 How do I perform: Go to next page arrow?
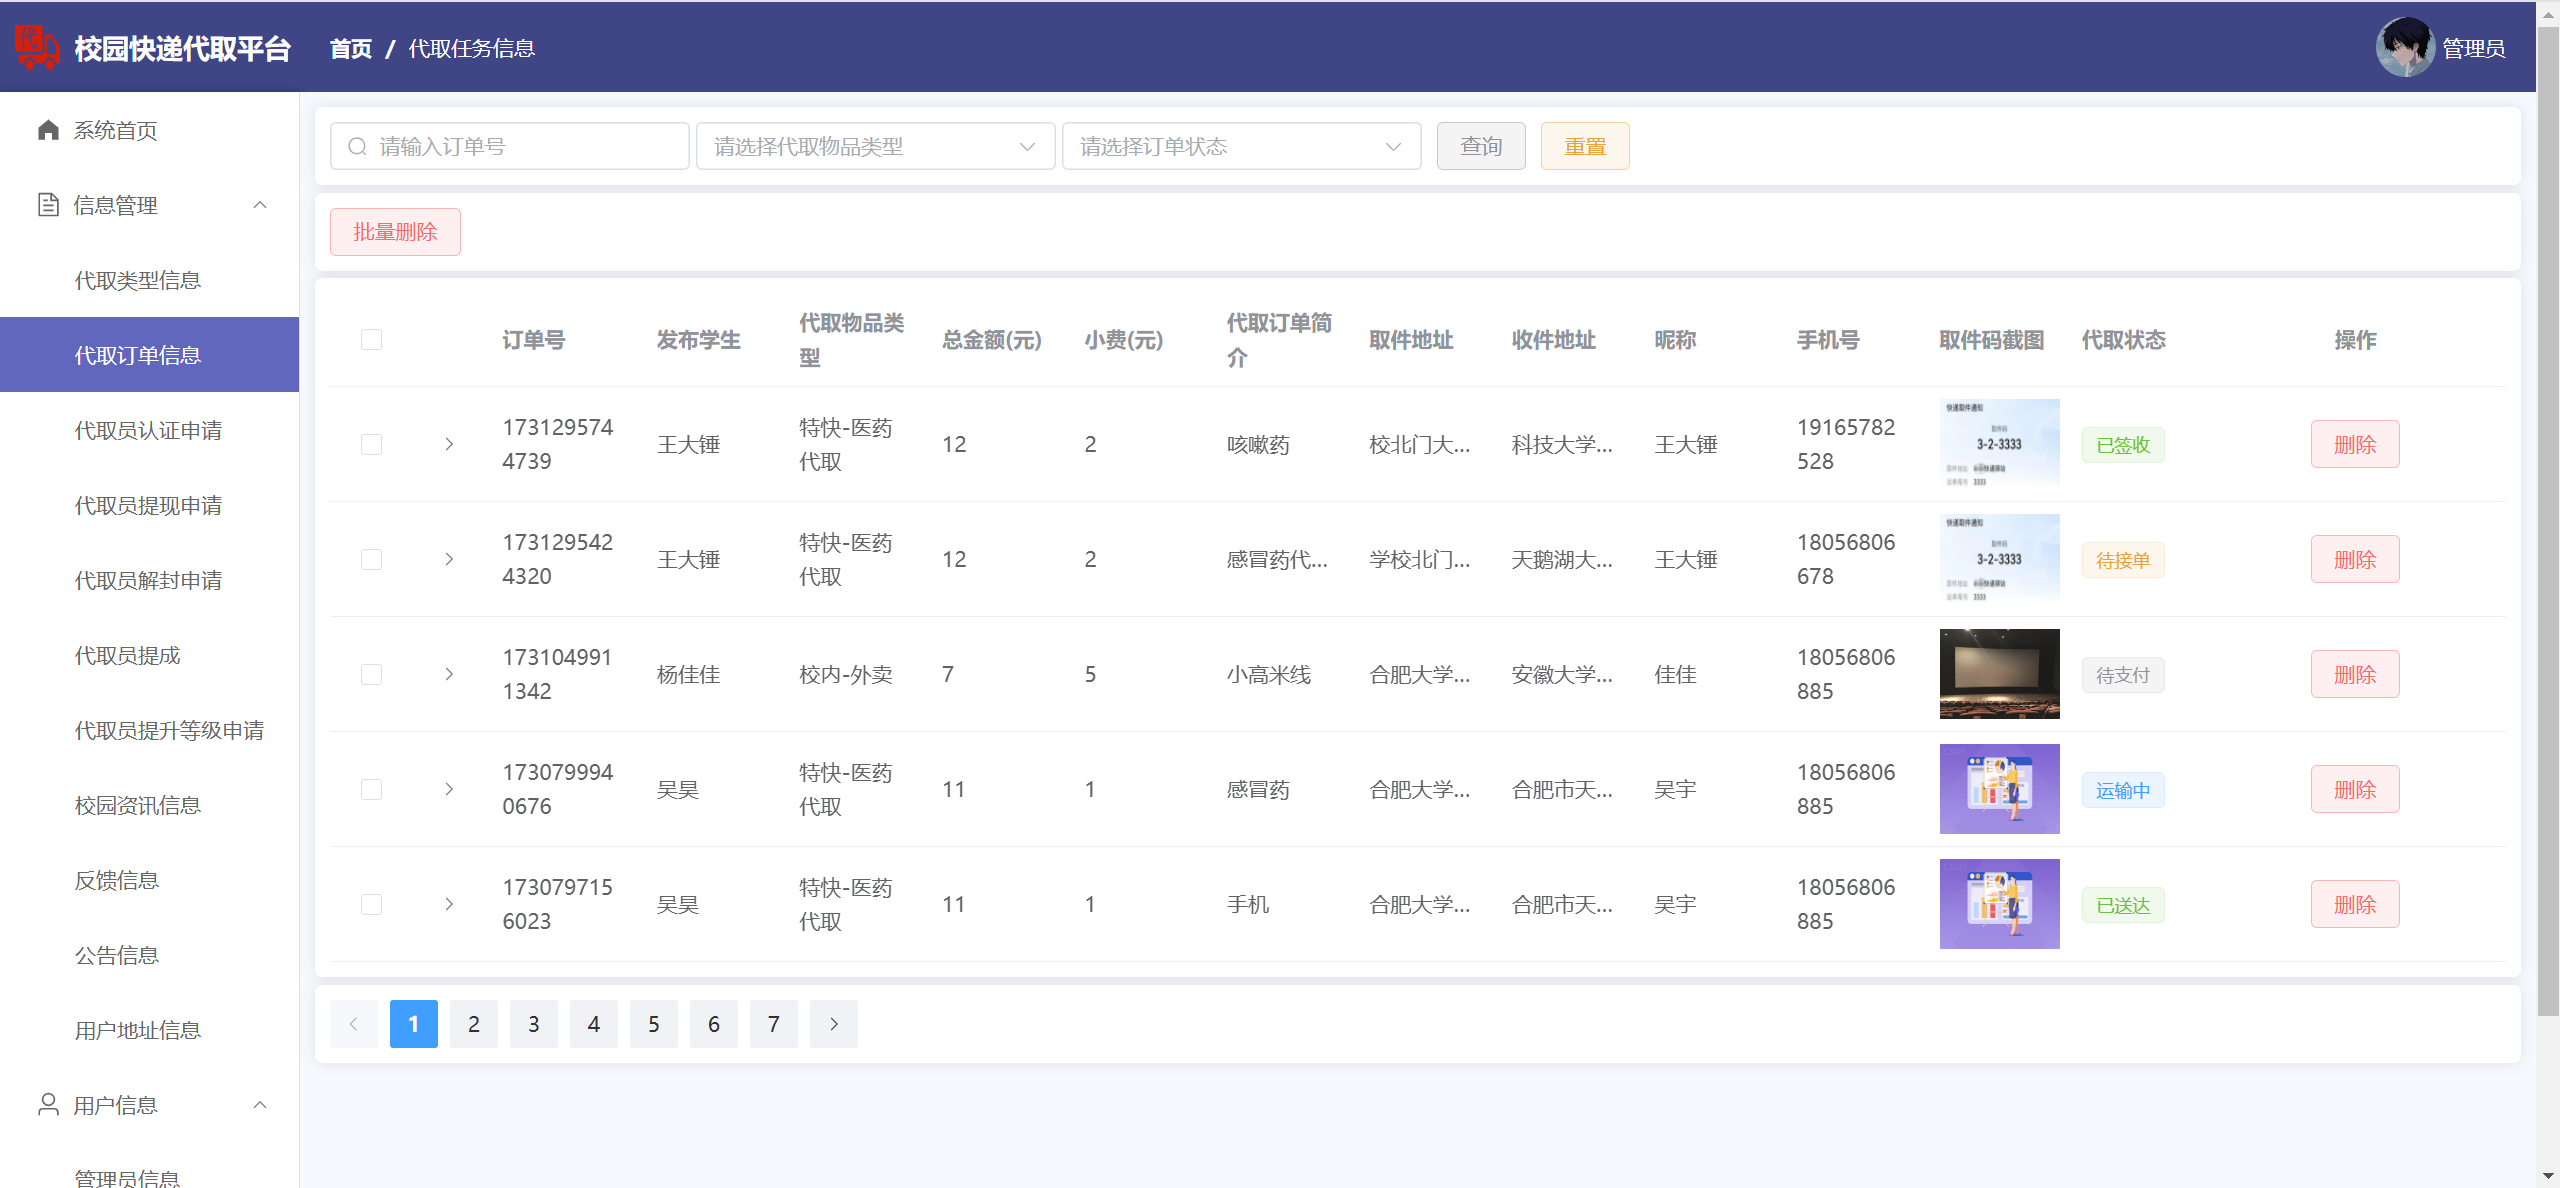pos(833,1023)
